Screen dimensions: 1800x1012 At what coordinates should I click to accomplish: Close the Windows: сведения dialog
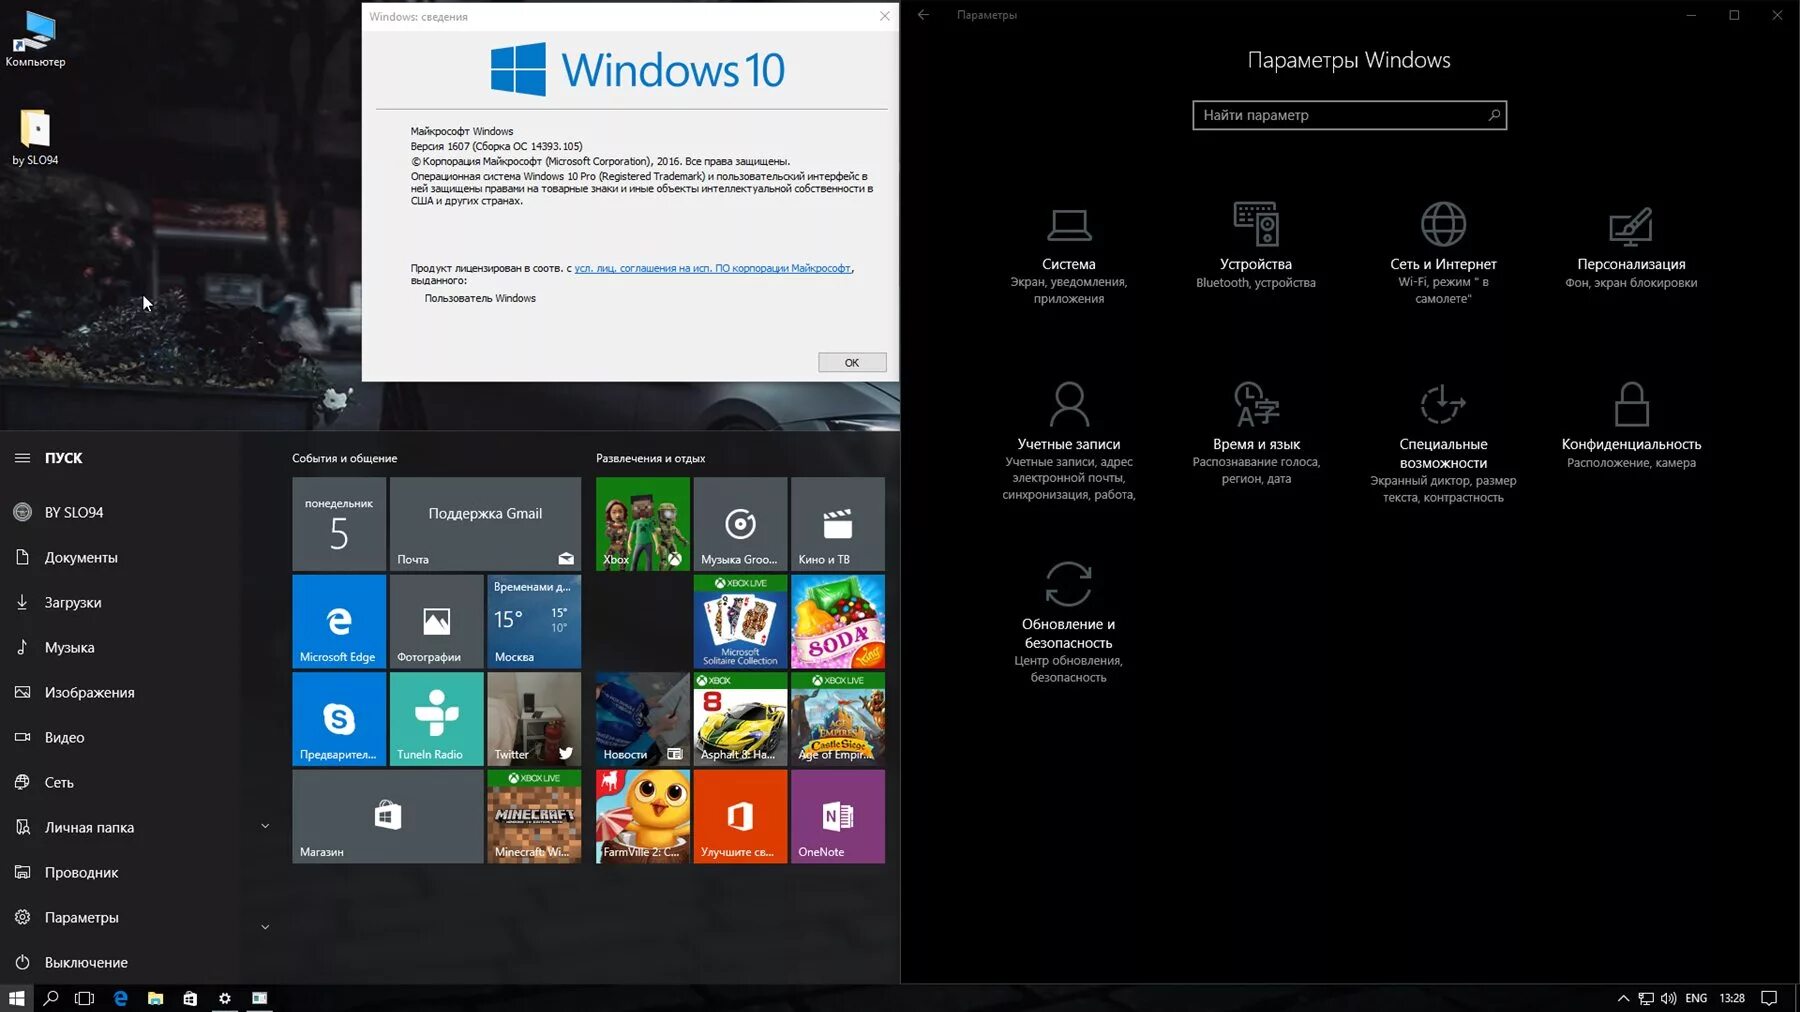point(884,16)
